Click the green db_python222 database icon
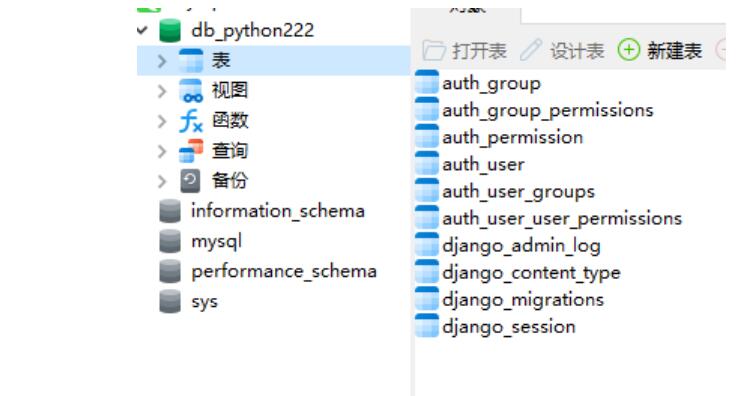 [170, 31]
